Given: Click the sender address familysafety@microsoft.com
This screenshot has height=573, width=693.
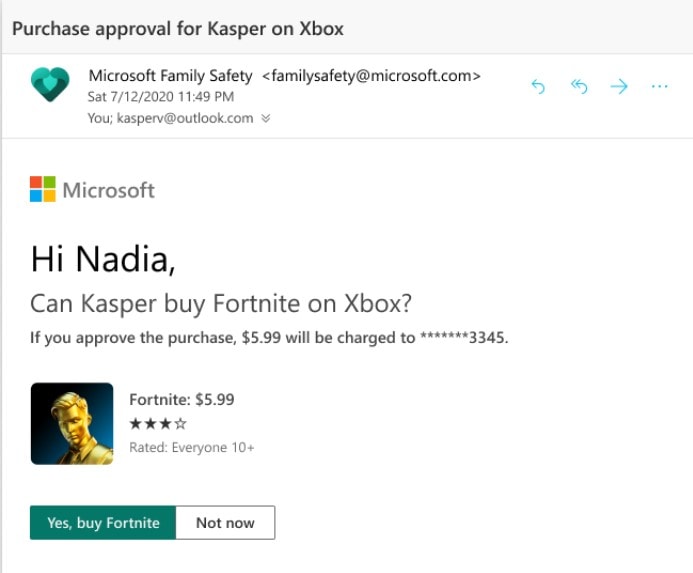Looking at the screenshot, I should tap(371, 76).
